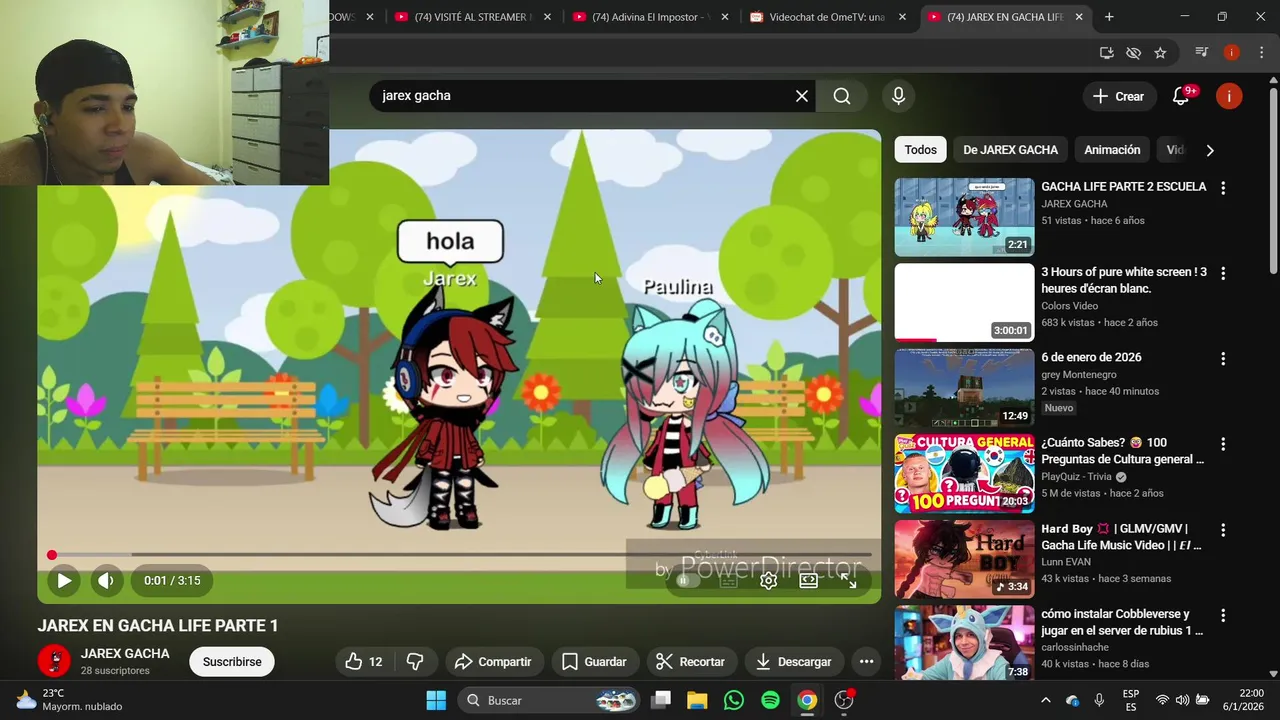Viewport: 1280px width, 720px height.
Task: Toggle the autoplay switch in the player
Action: click(x=685, y=580)
